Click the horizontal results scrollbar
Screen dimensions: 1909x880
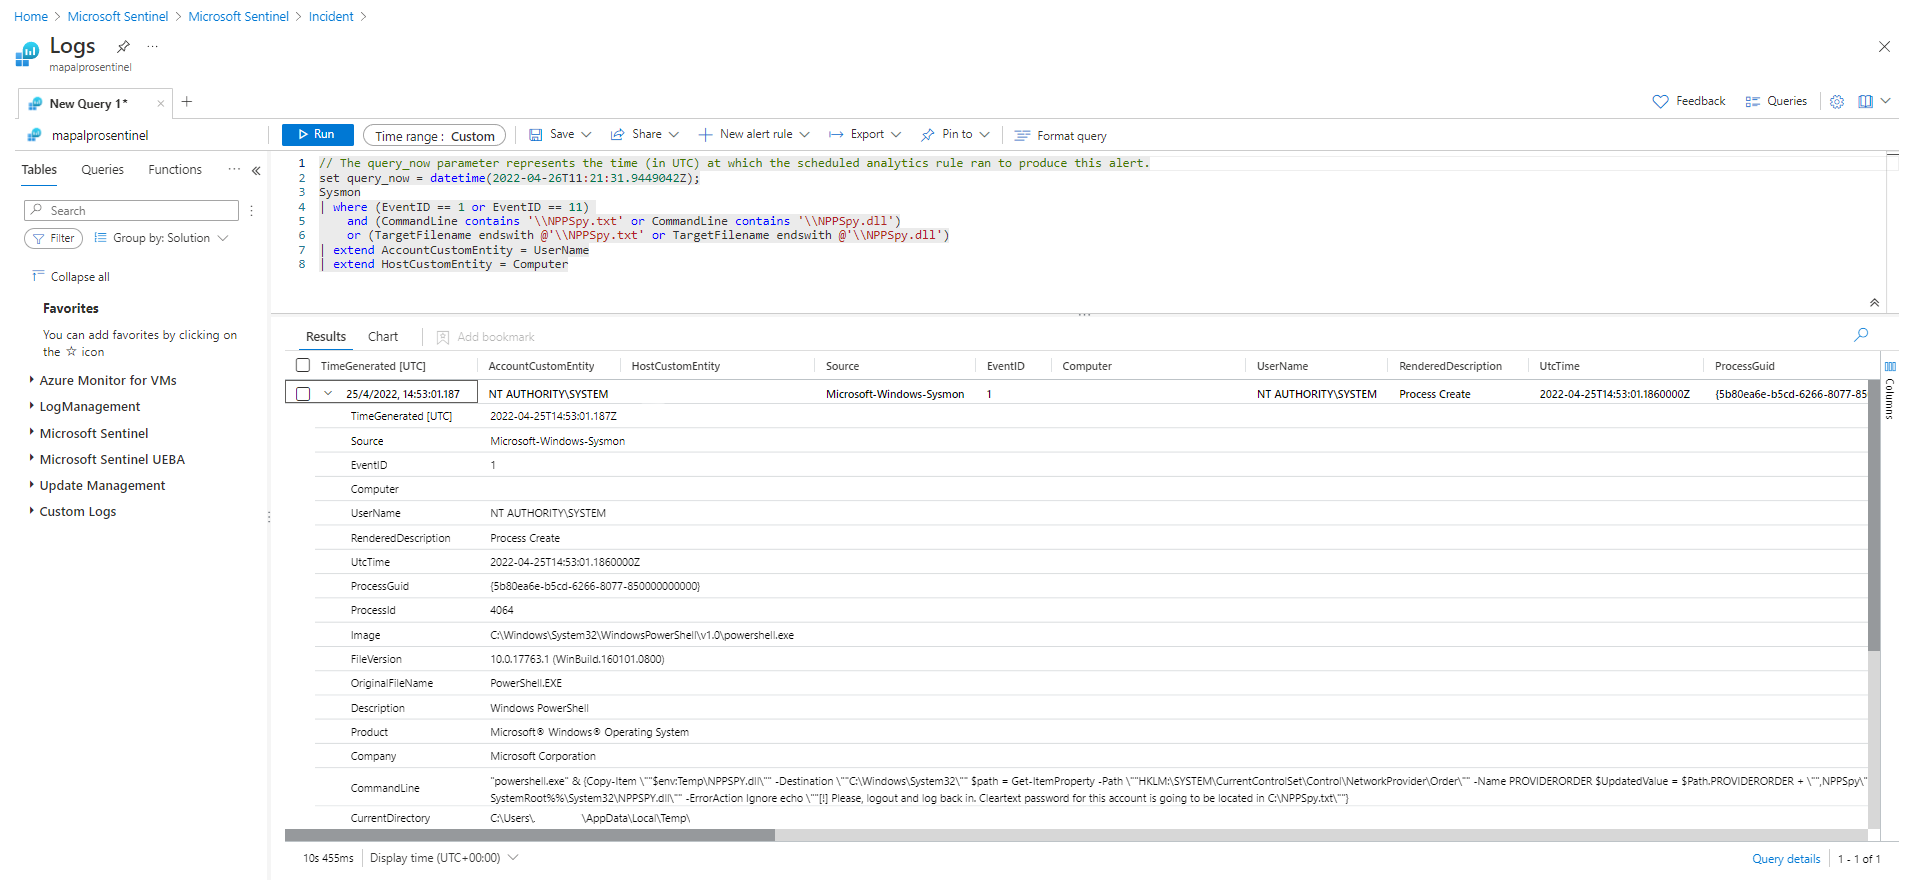click(530, 835)
